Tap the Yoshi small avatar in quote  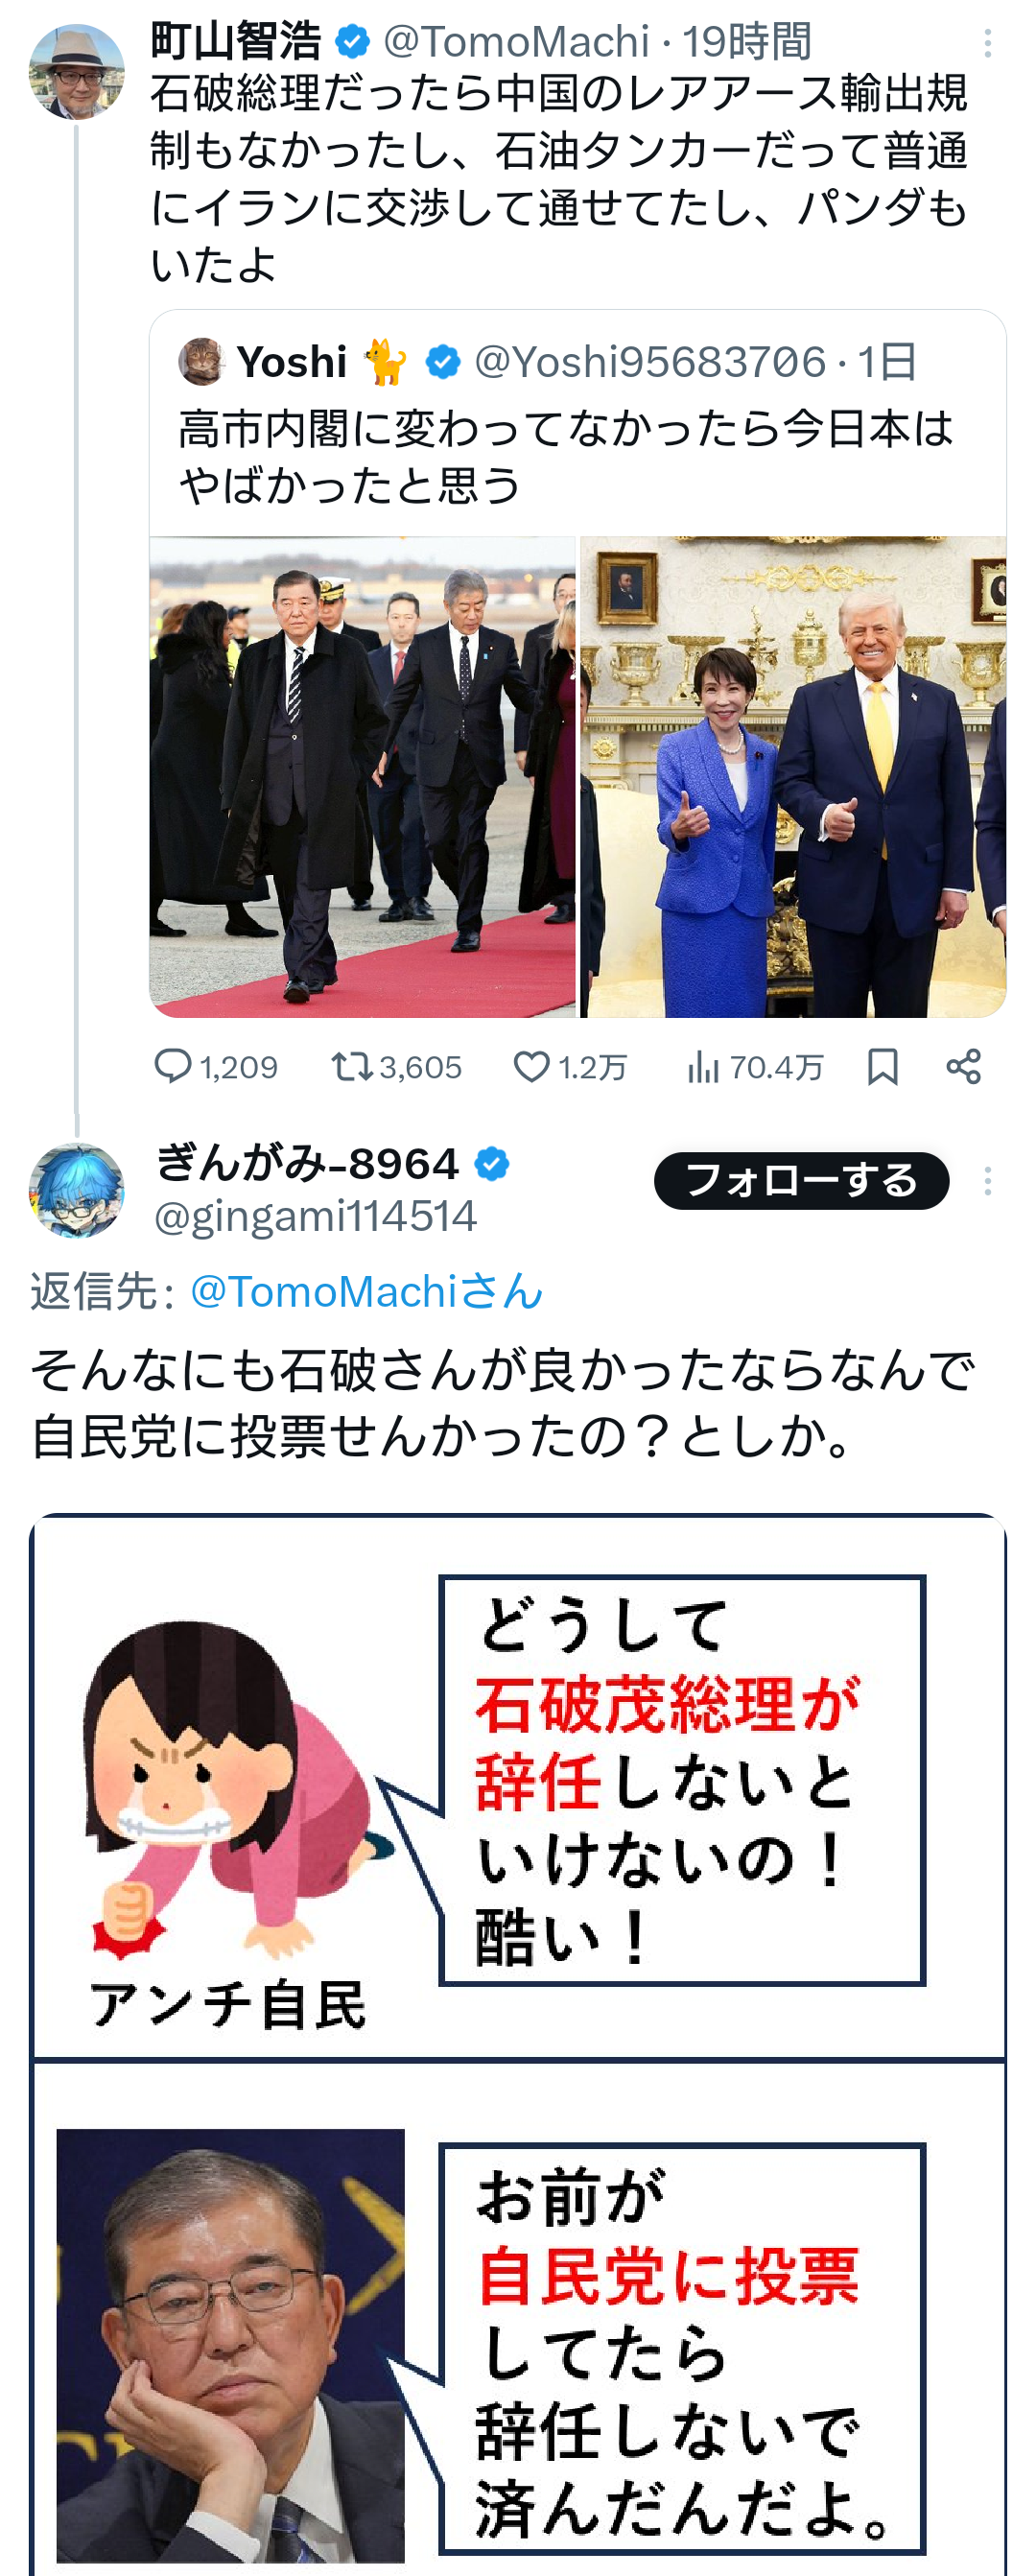(x=202, y=362)
